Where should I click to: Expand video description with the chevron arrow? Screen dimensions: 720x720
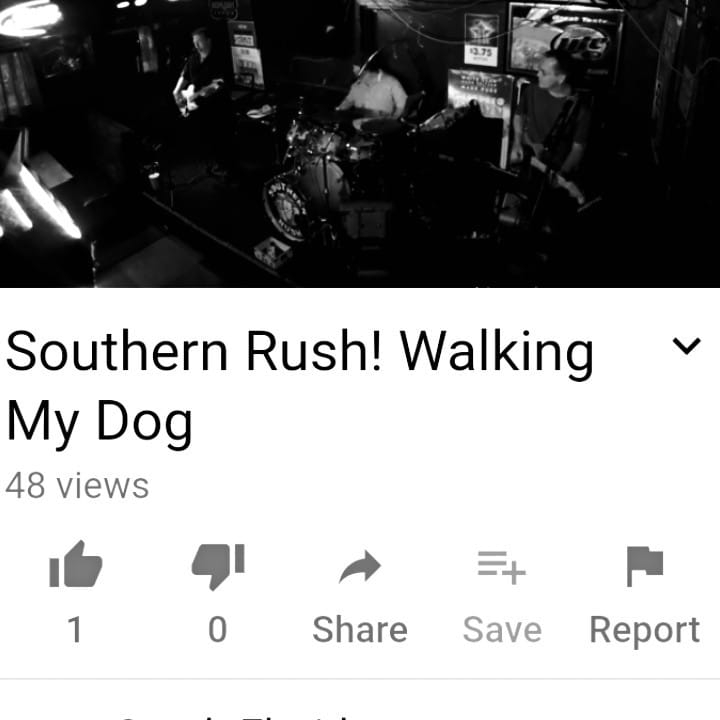pyautogui.click(x=686, y=346)
